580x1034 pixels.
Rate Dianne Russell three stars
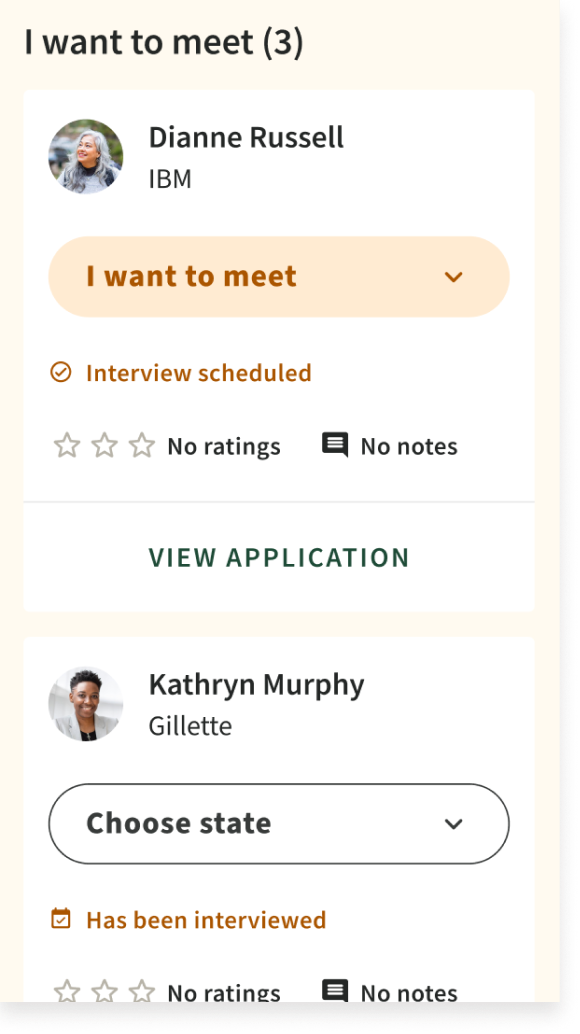pos(142,446)
